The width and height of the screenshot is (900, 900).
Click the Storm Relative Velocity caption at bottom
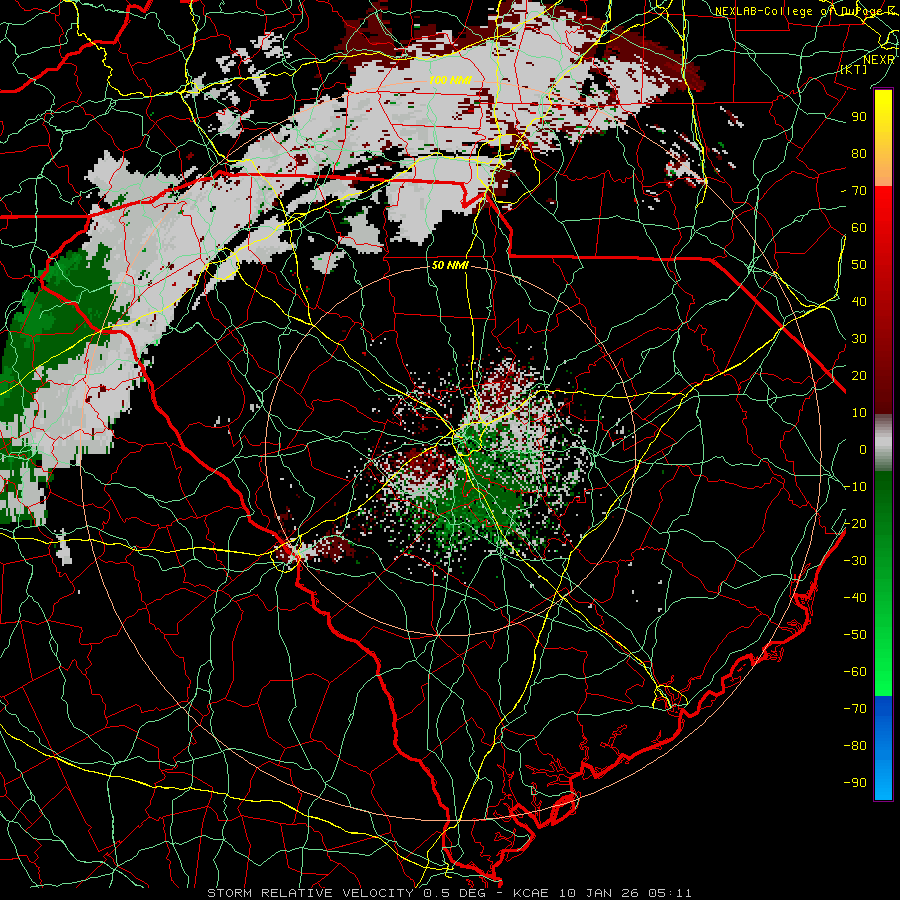click(449, 893)
